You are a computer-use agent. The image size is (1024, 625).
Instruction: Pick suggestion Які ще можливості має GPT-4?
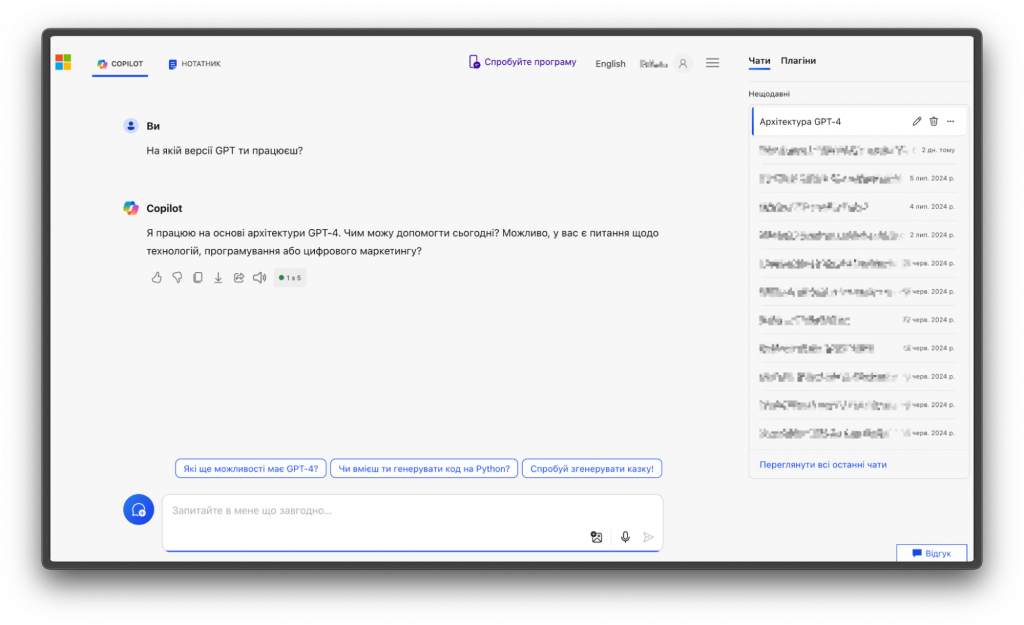(251, 468)
